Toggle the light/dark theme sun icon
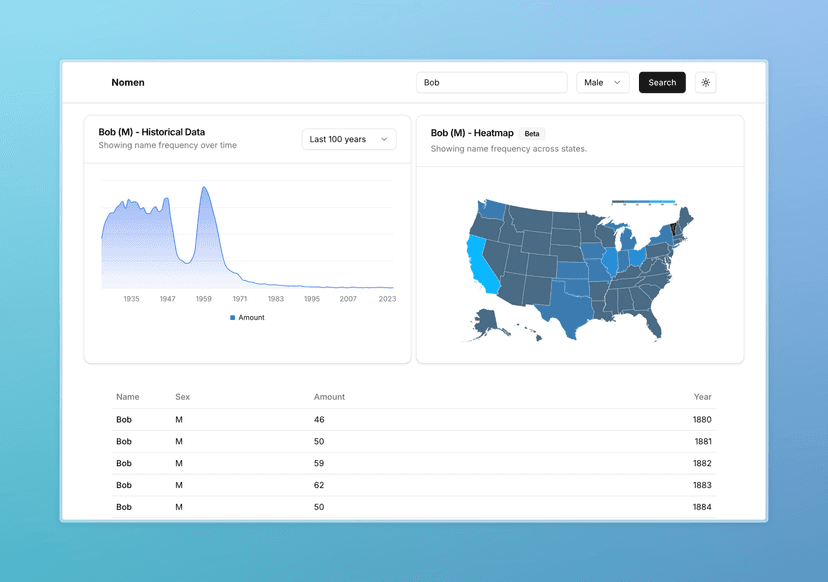 pos(705,83)
